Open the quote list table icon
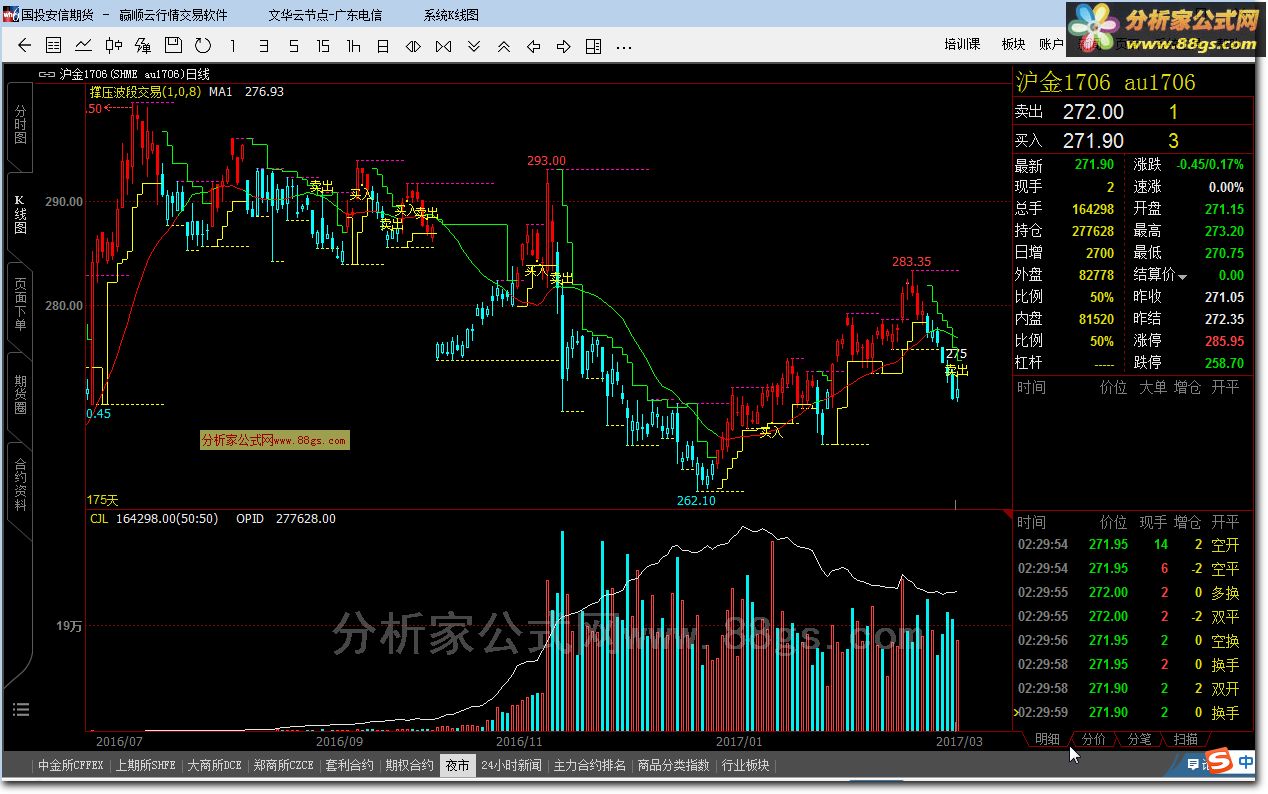 coord(54,46)
